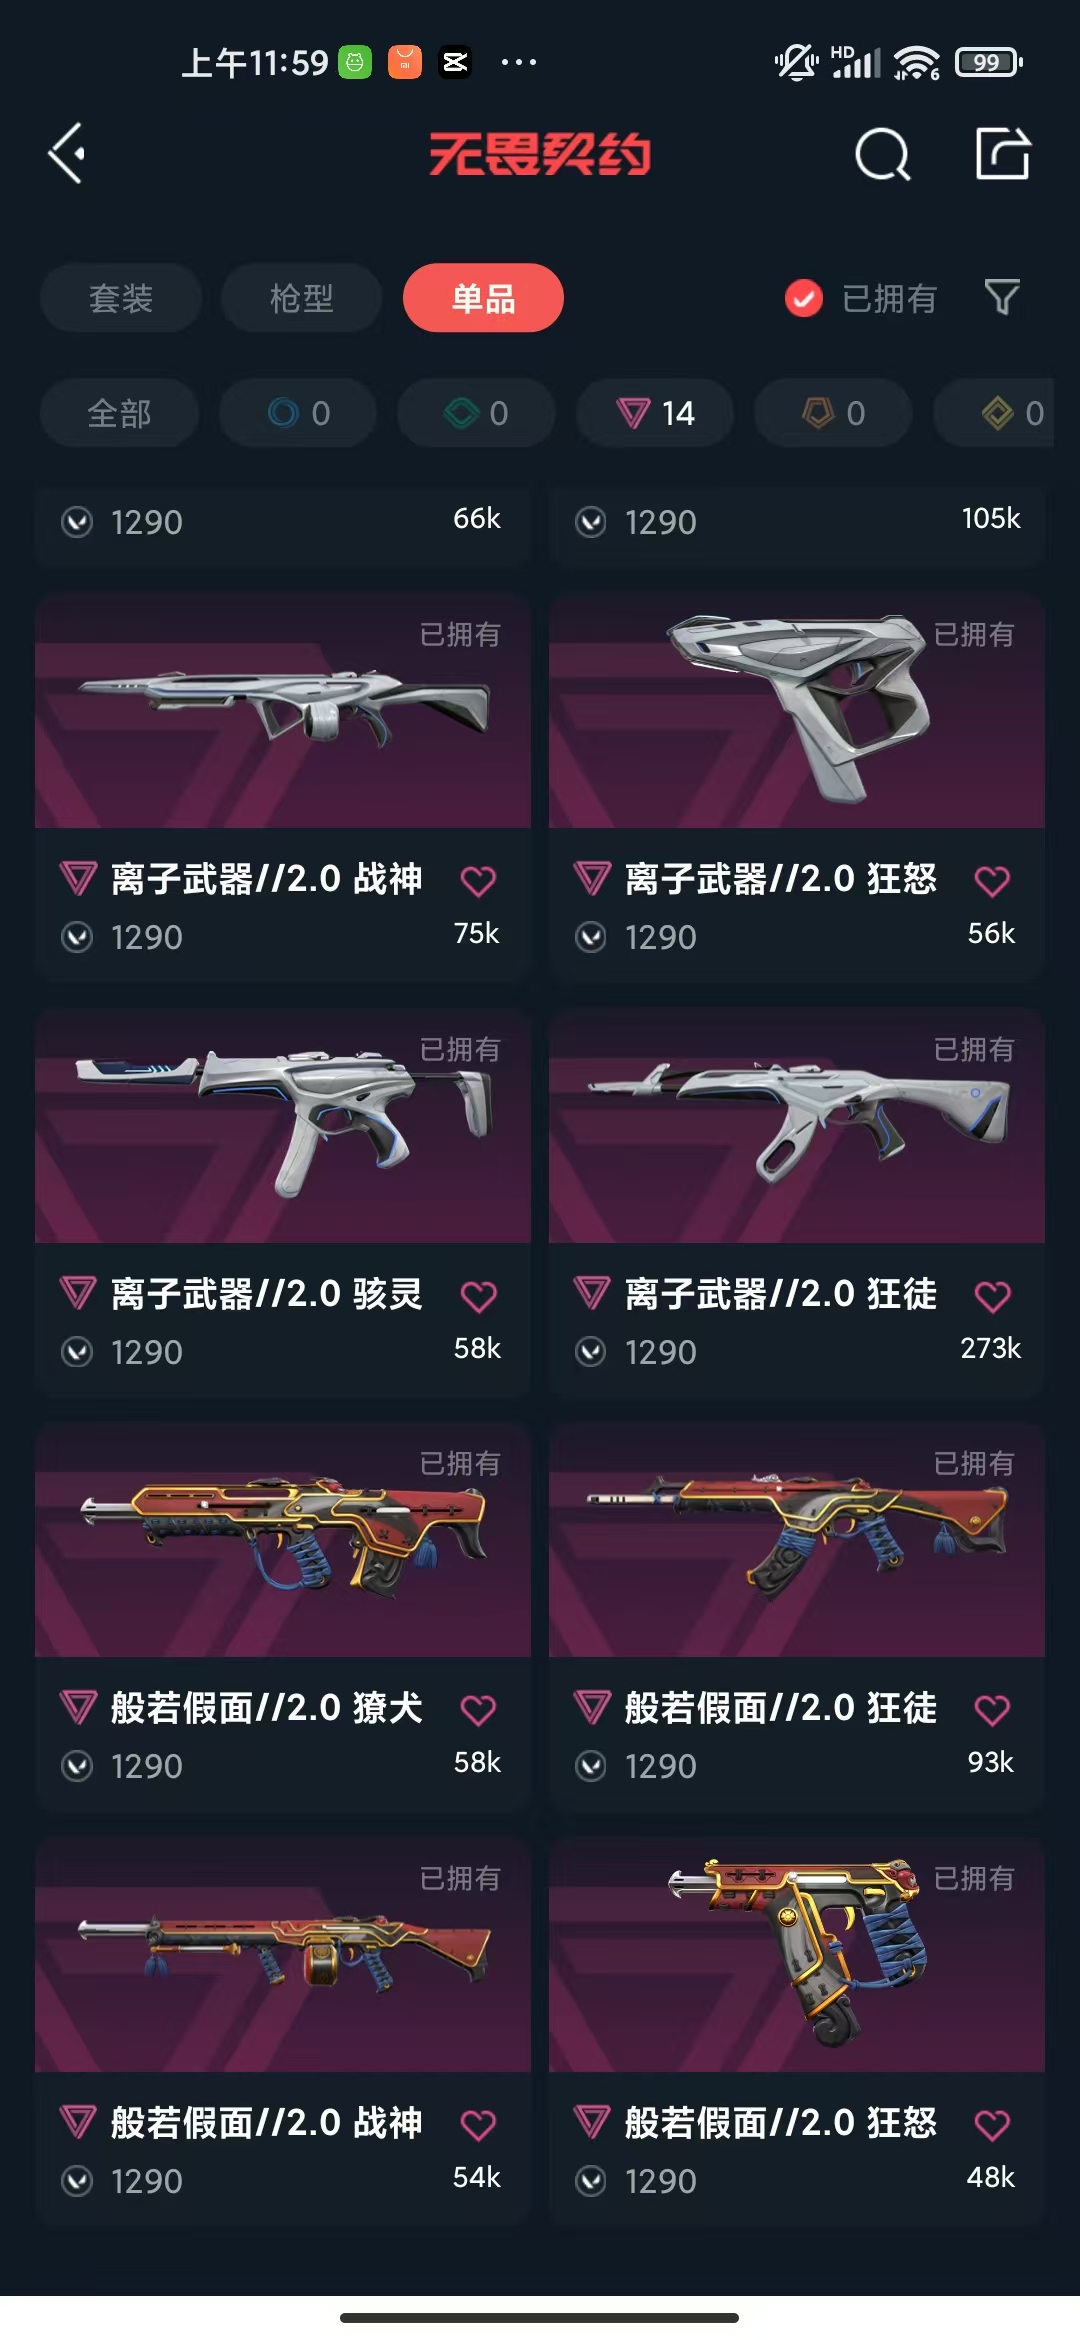Toggle heart on 般若假面//2.0 獠犬
This screenshot has width=1080, height=2340.
[478, 1710]
